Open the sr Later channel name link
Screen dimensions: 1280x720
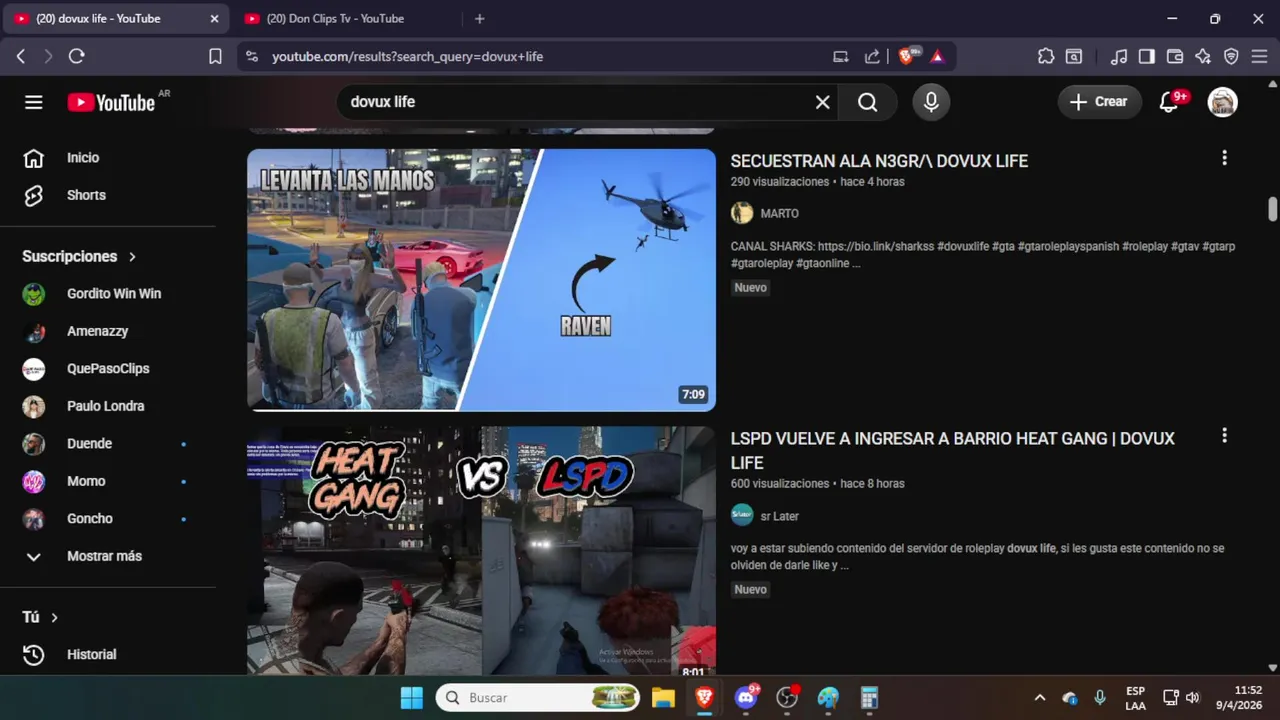[779, 516]
